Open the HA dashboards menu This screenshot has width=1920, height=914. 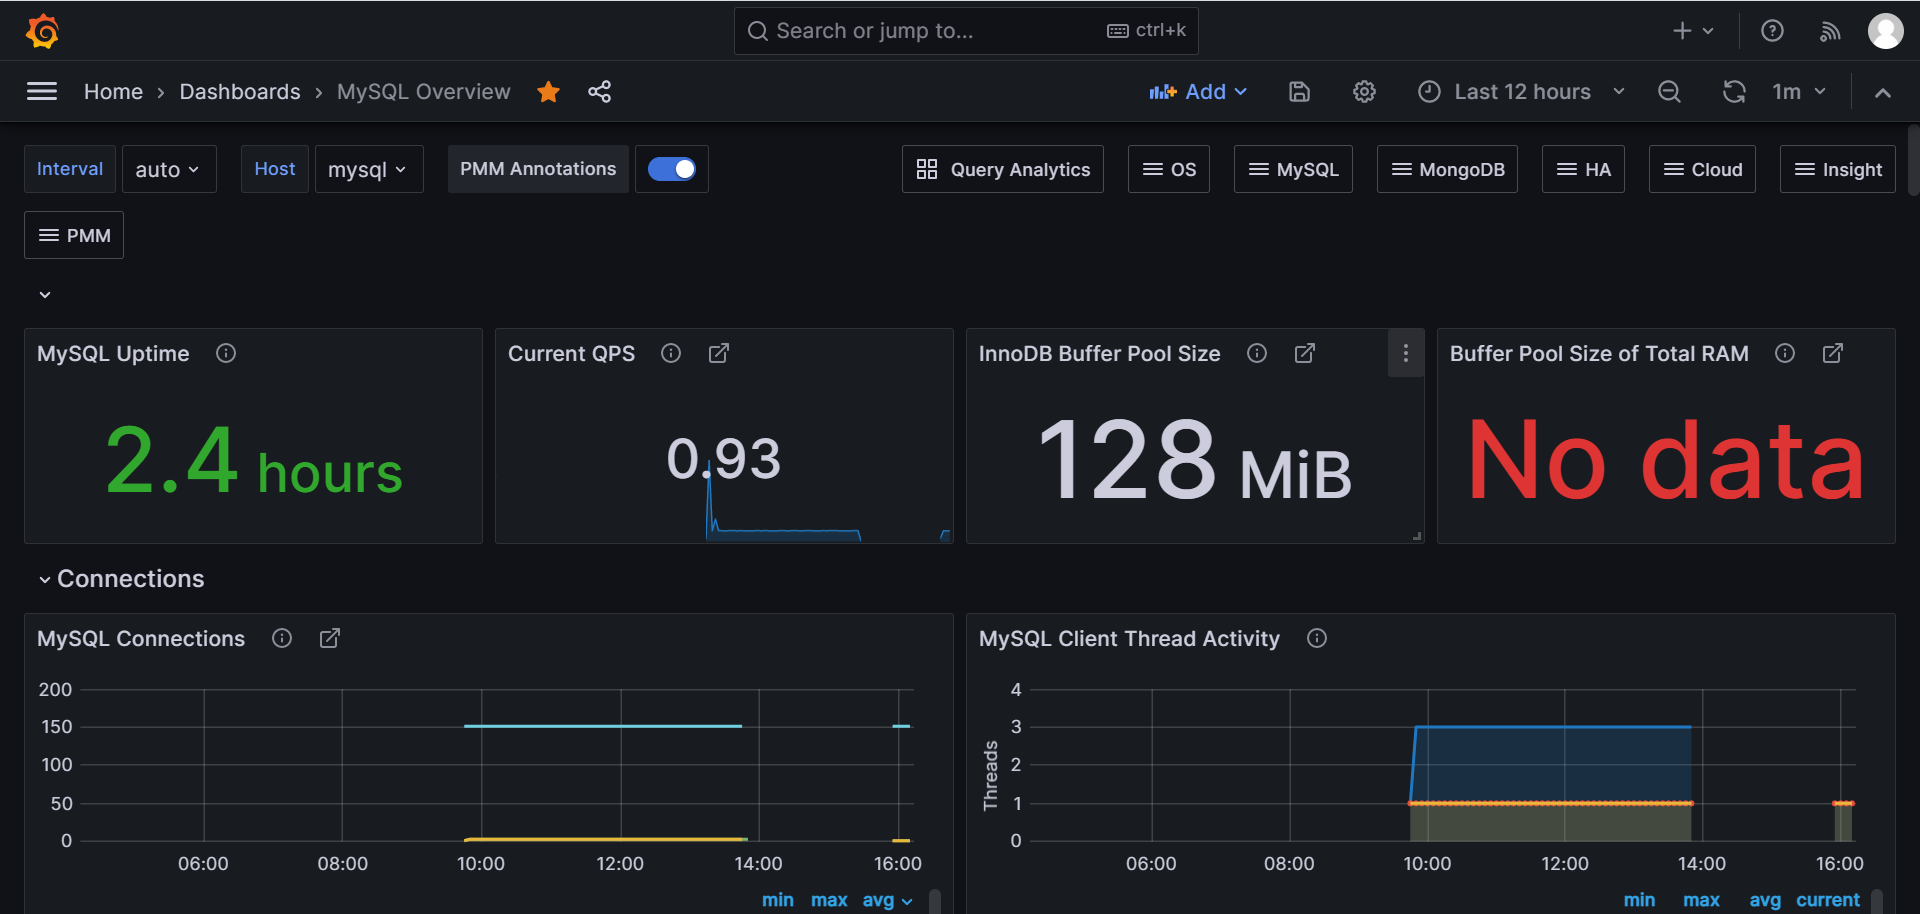pyautogui.click(x=1583, y=169)
